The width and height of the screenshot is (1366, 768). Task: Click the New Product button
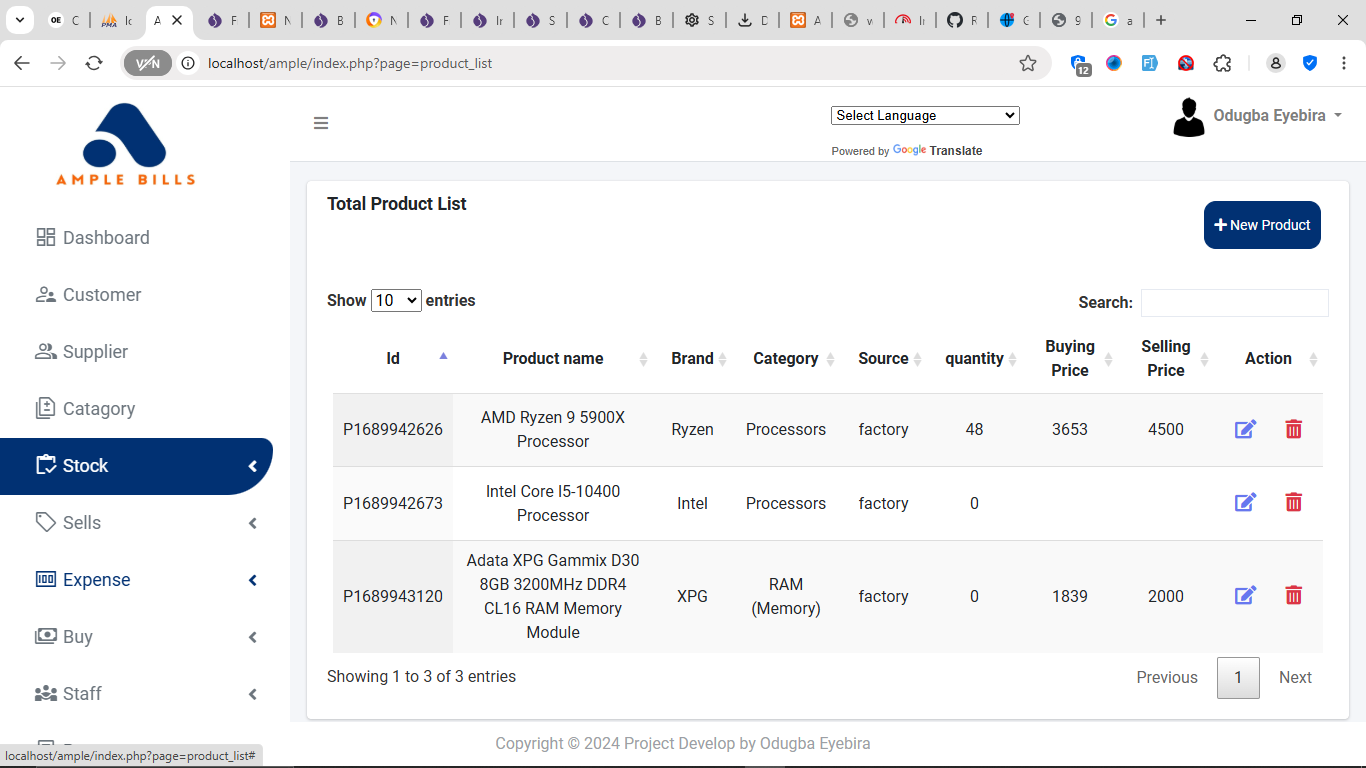pos(1262,225)
